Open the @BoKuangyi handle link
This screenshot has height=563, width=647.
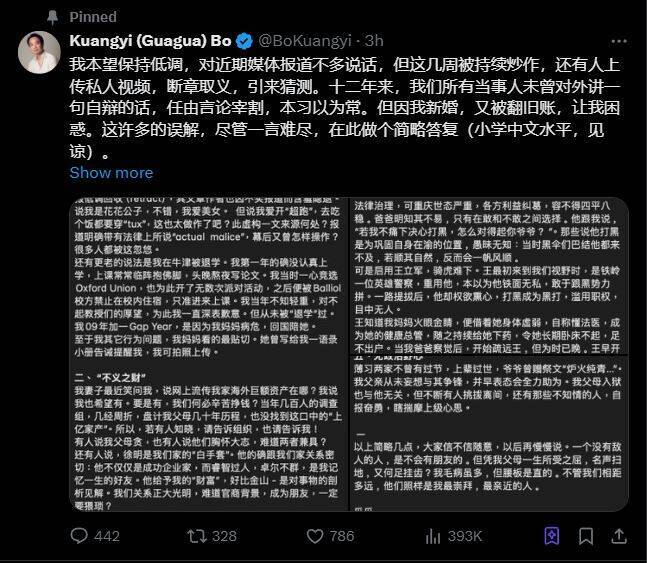(305, 41)
